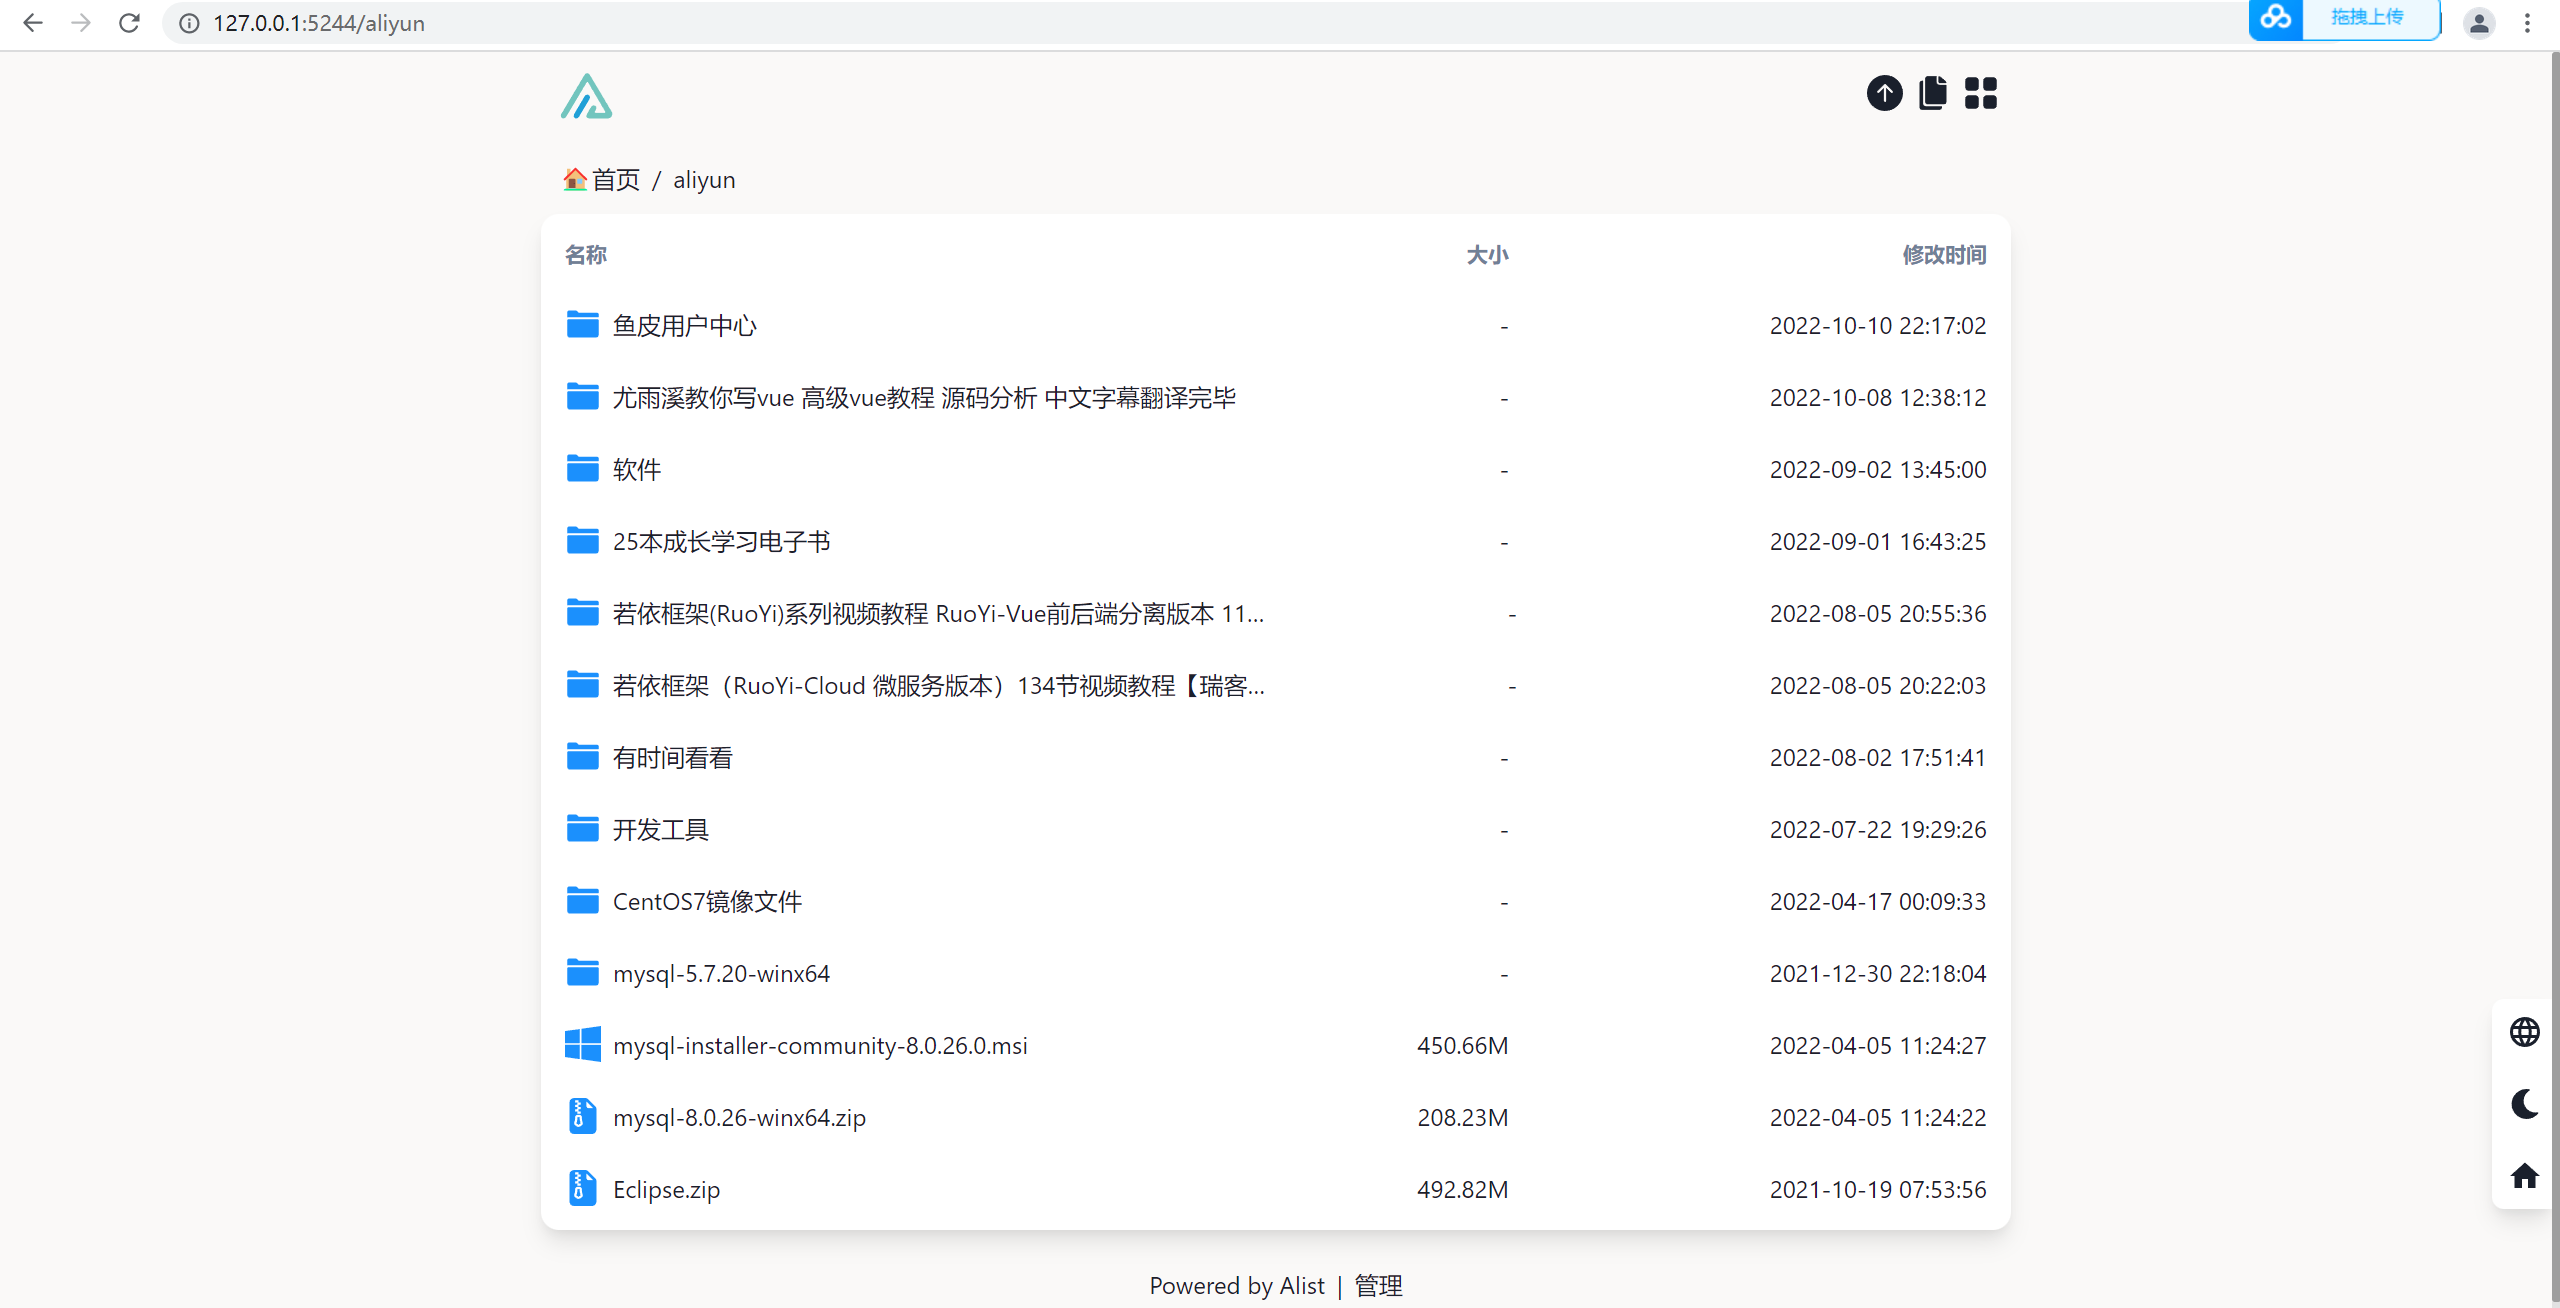Open Eclipse.zip file
2560x1308 pixels.
(x=666, y=1190)
